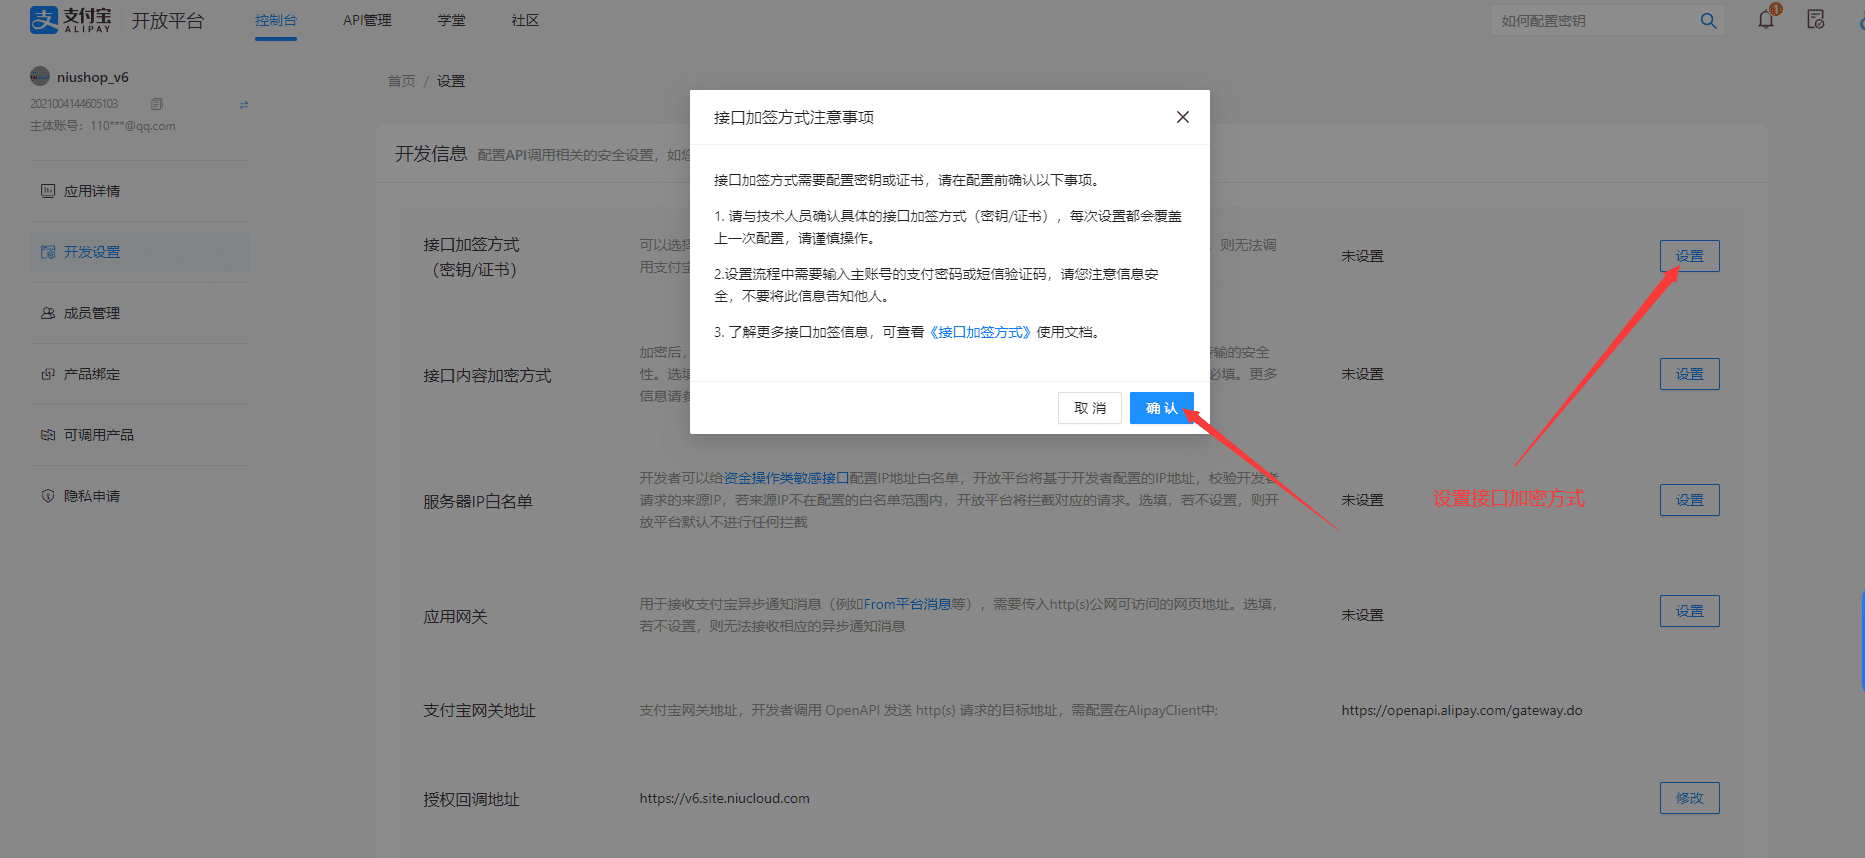Open the document checklist icon in header

tap(1816, 20)
